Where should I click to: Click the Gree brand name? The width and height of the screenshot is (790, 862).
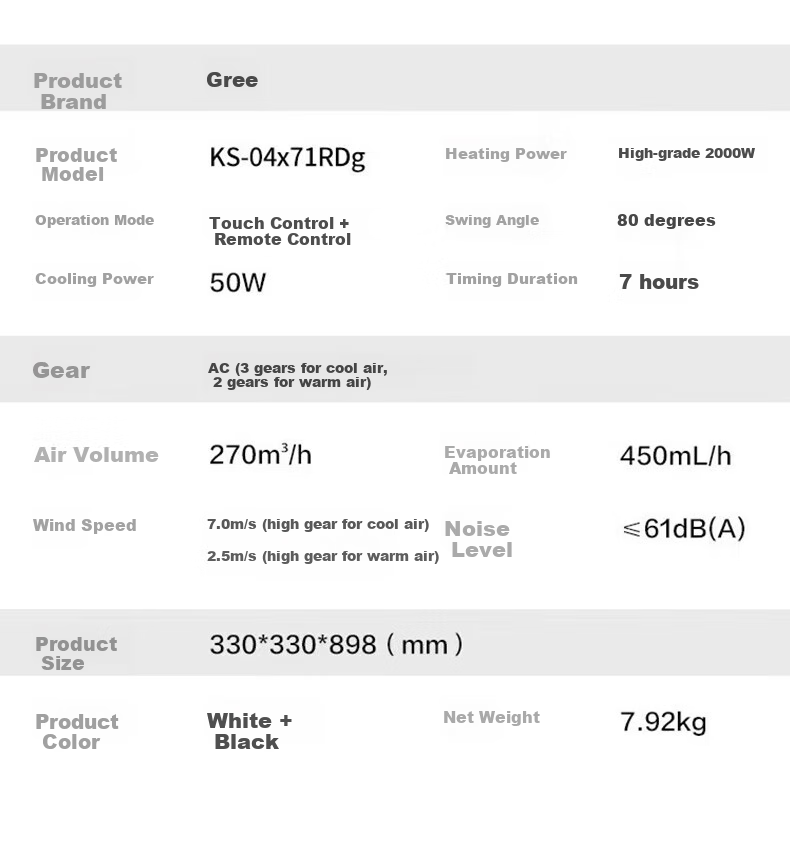click(x=232, y=80)
